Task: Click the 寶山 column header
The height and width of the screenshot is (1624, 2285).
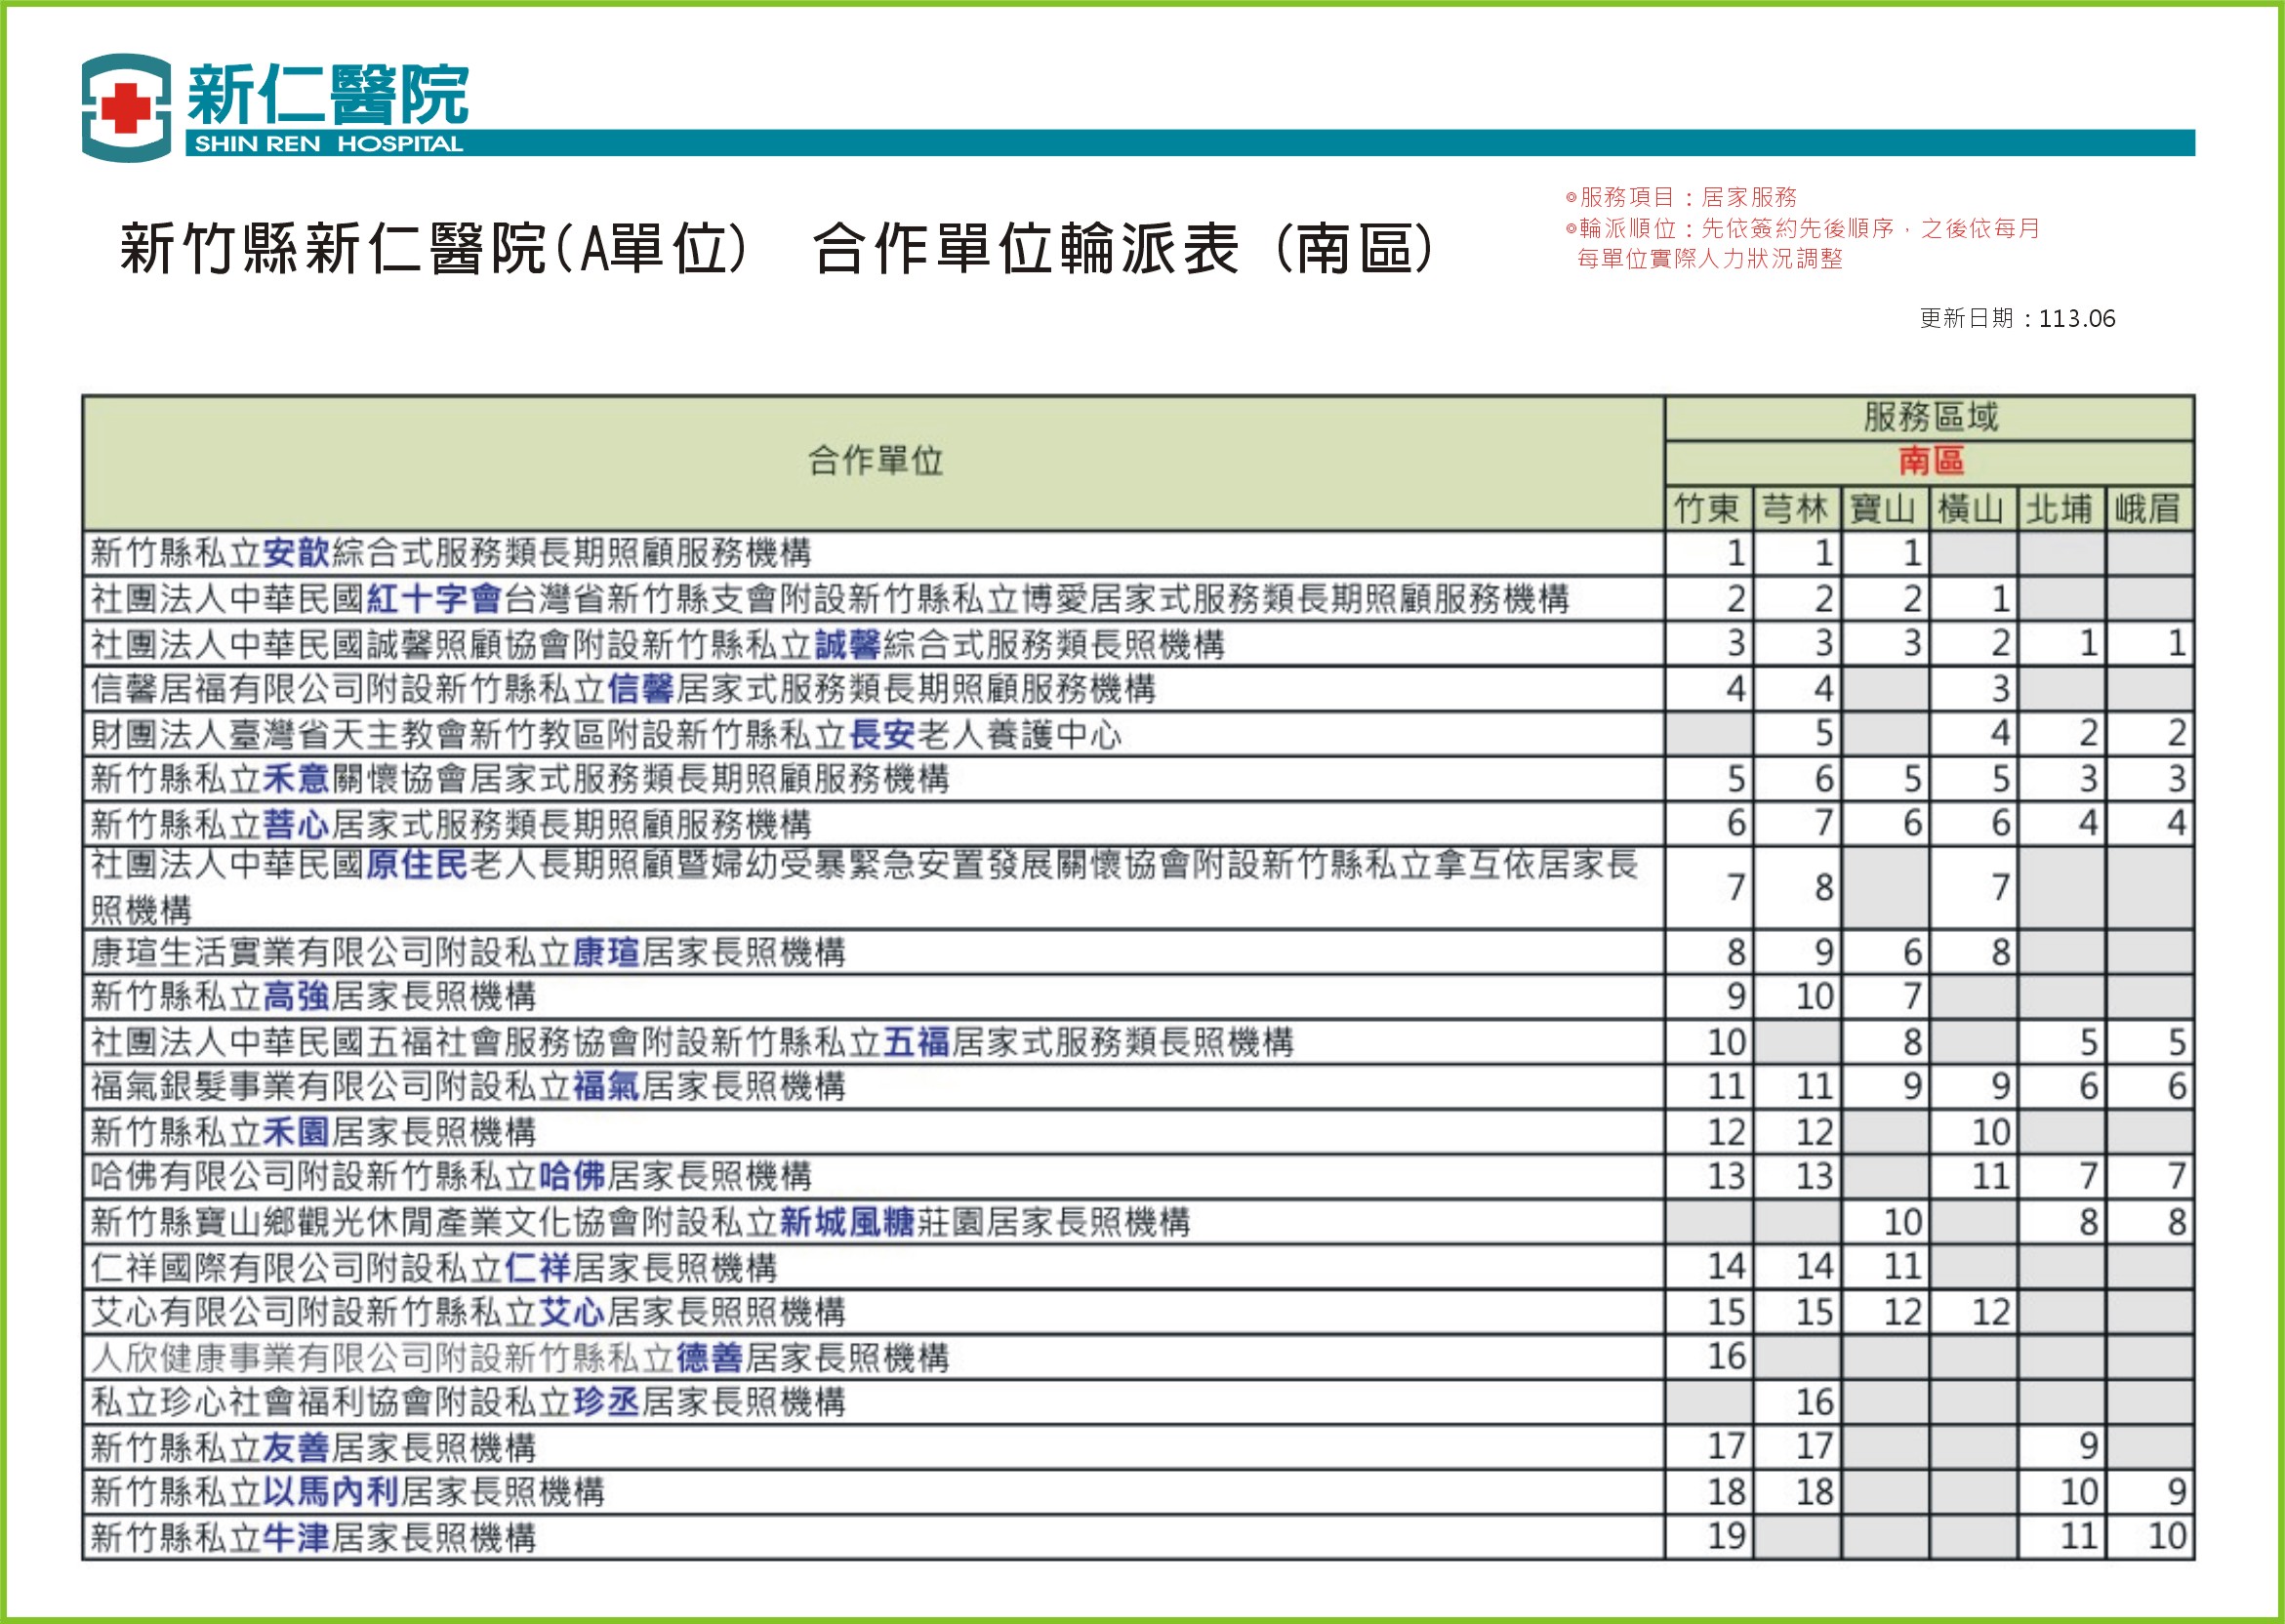Action: (x=1885, y=509)
